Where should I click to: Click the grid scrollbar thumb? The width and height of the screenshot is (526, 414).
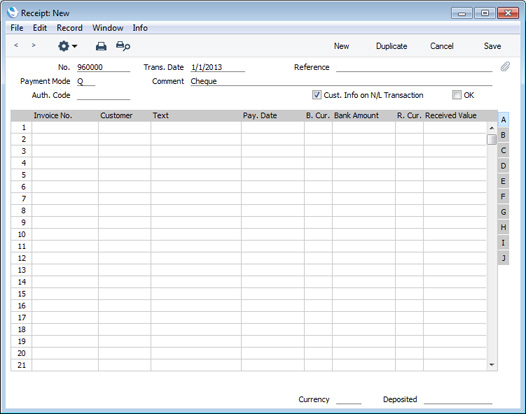tap(491, 139)
